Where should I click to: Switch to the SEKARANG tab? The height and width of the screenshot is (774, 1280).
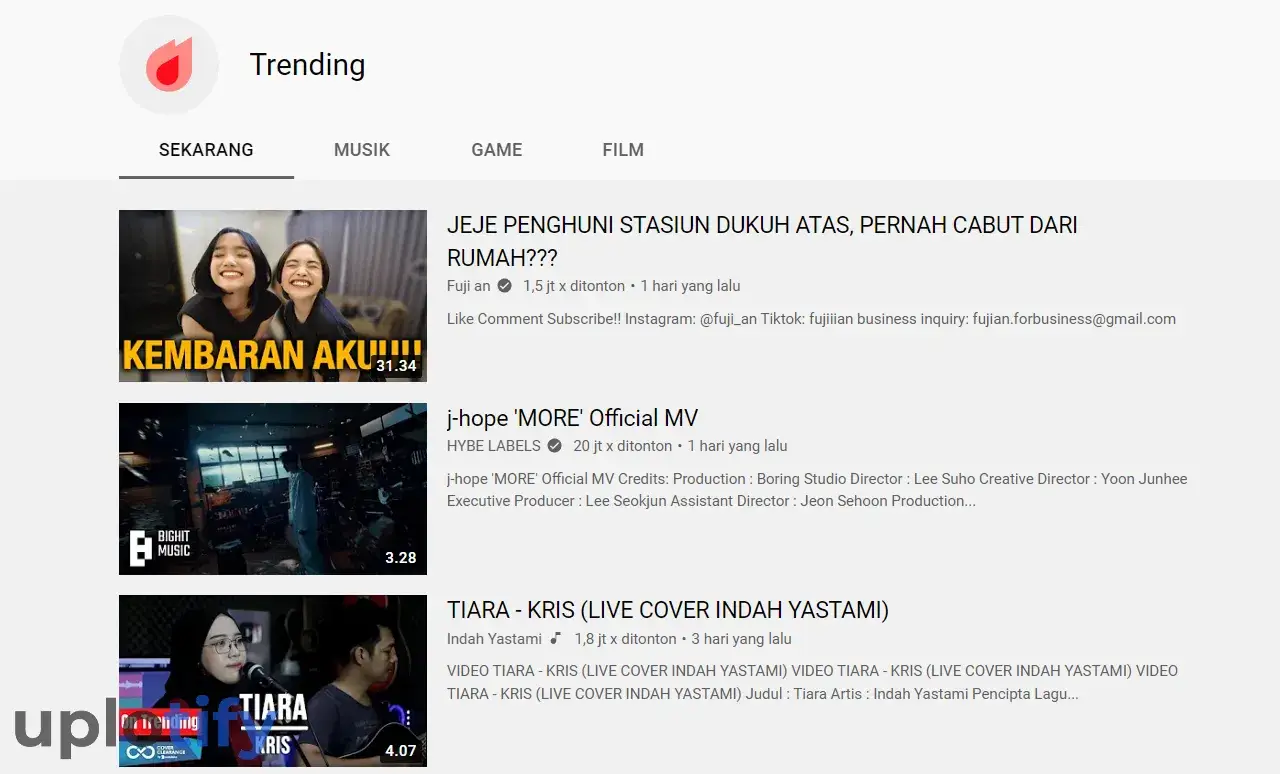point(206,150)
